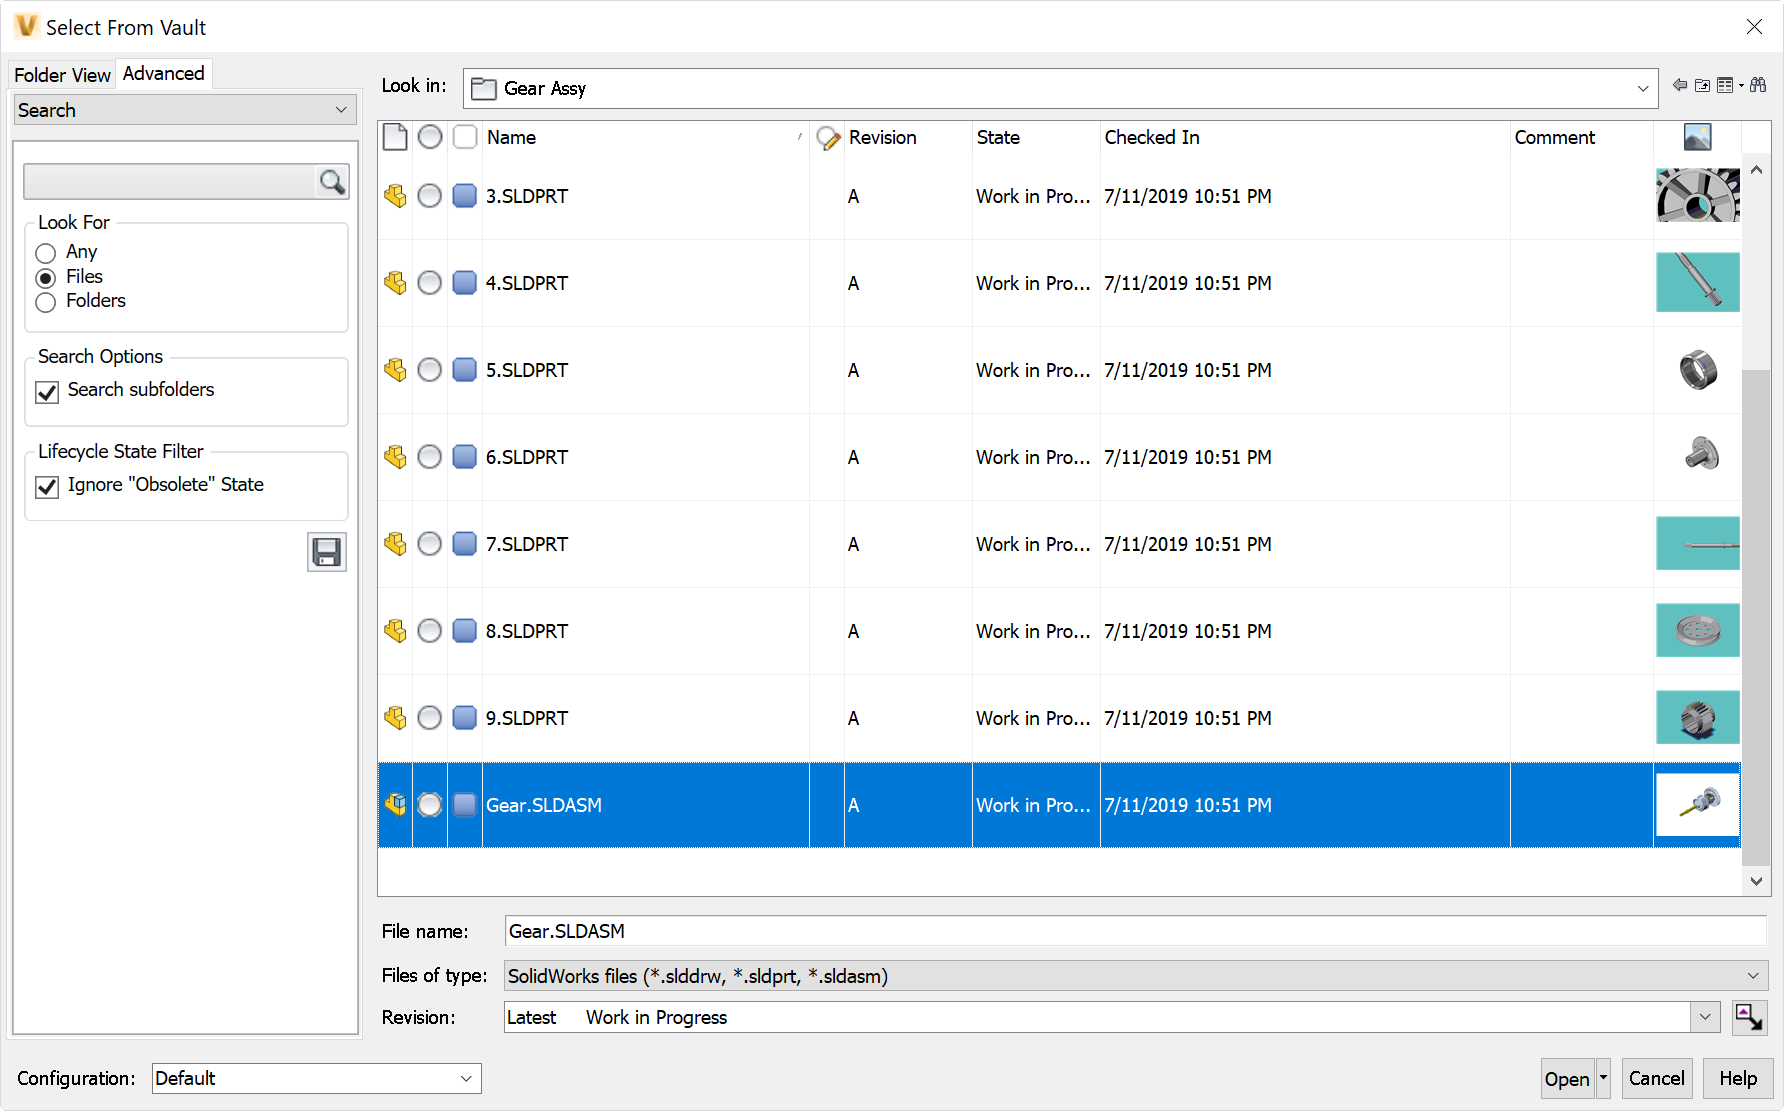Click the yellow part icon for 5.SLDPRT
Image resolution: width=1784 pixels, height=1111 pixels.
coord(395,370)
